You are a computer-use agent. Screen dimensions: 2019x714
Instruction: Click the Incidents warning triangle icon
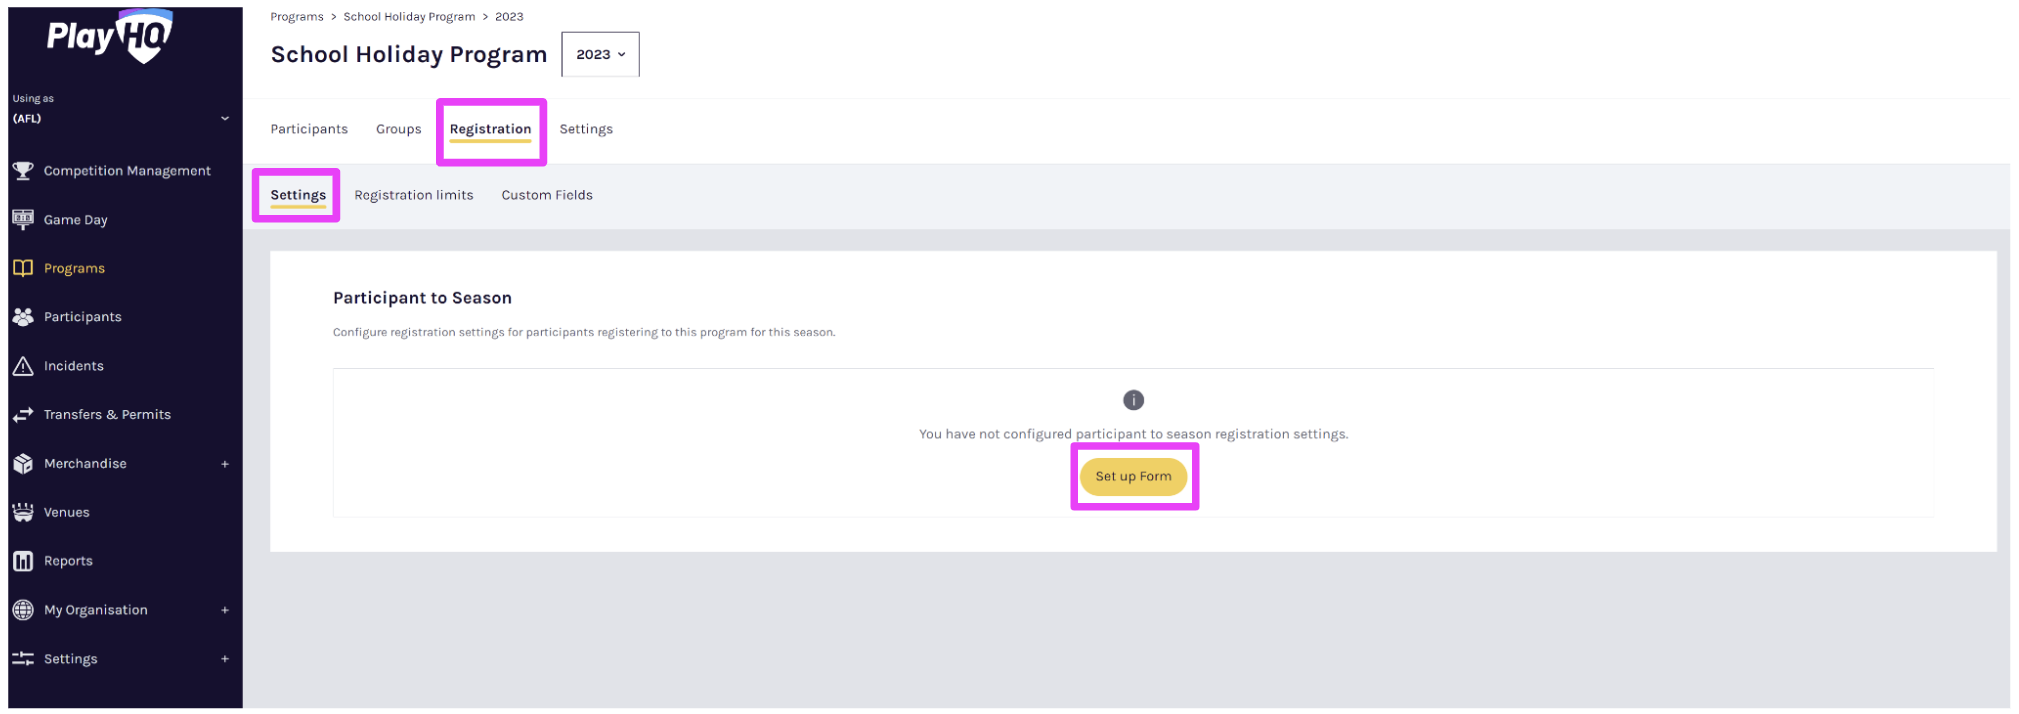(x=23, y=366)
